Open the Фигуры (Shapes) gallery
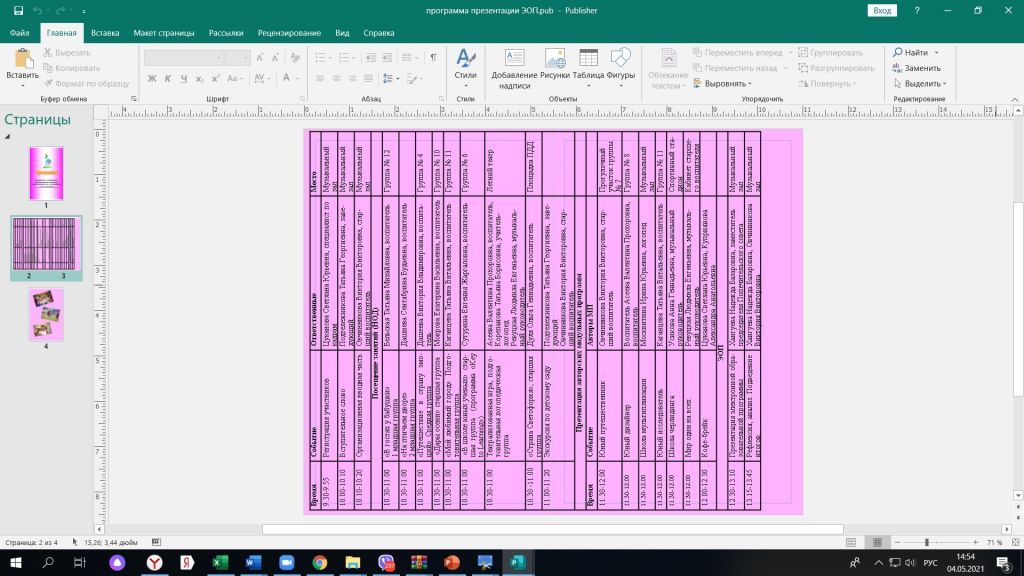 pyautogui.click(x=621, y=66)
